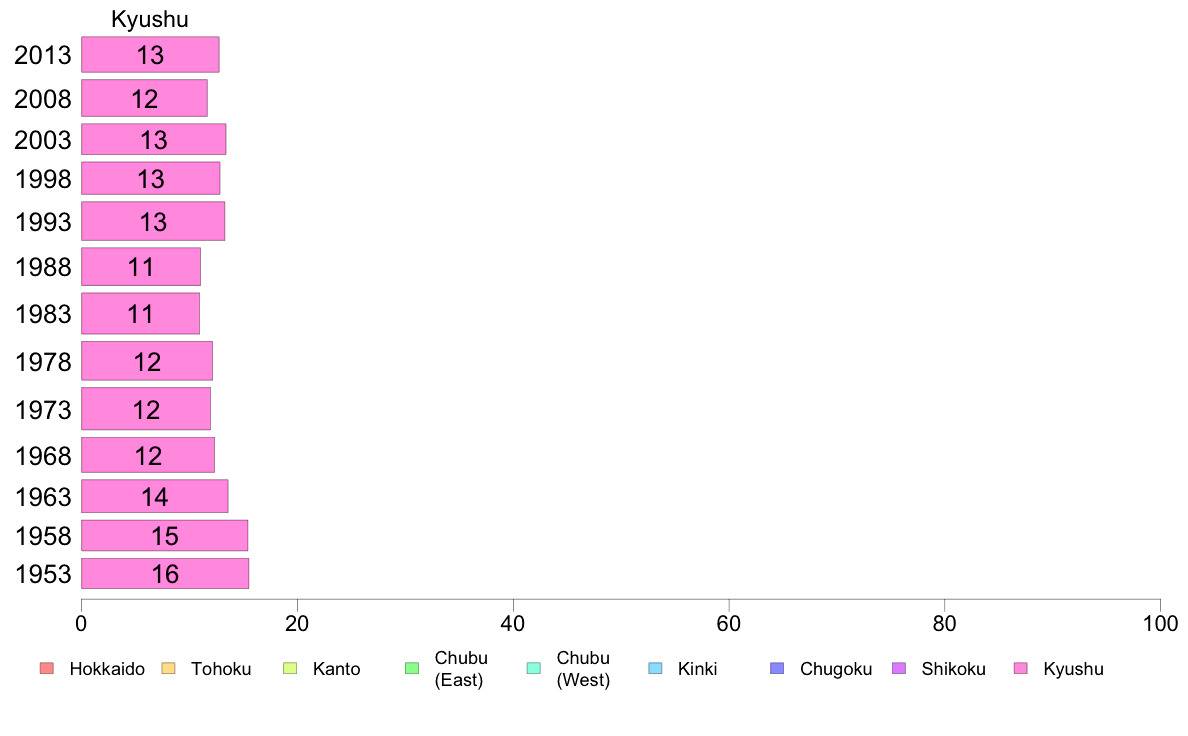The height and width of the screenshot is (736, 1188).
Task: Click the 1963 bar showing 14
Action: point(155,496)
